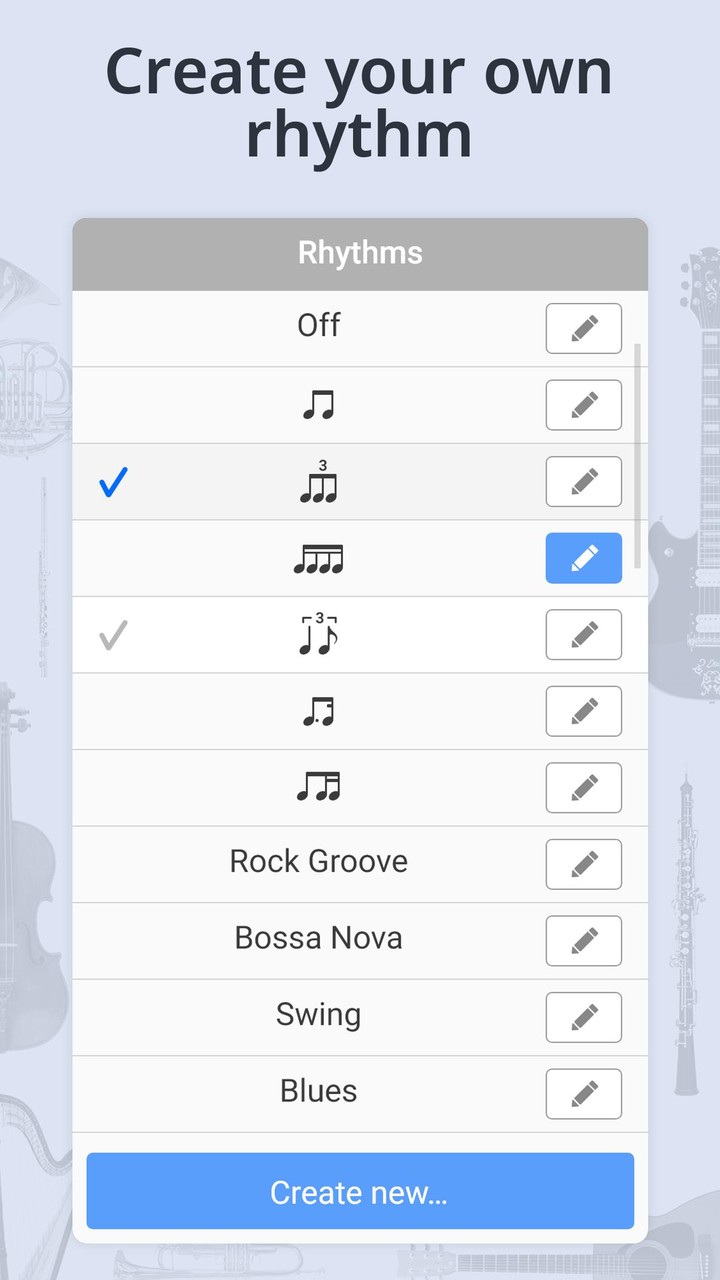720x1280 pixels.
Task: Edit the eighth and two sixteenths rhythm
Action: coord(584,788)
